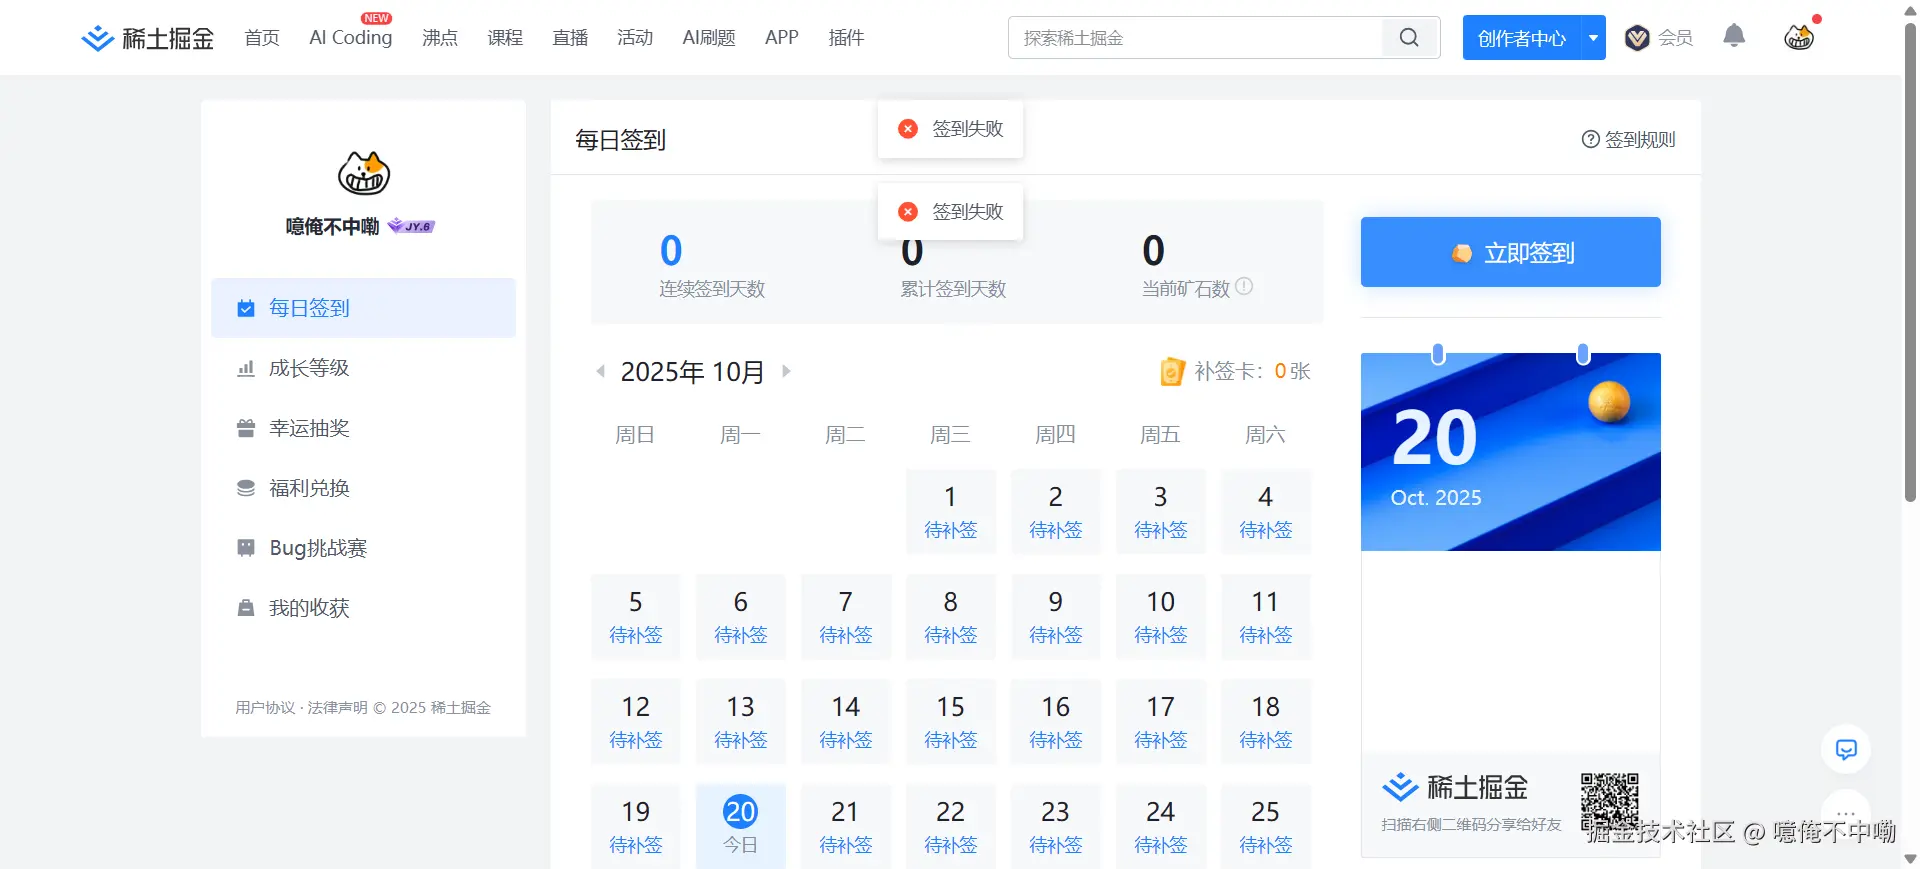Open the 法律声明 footer link
This screenshot has height=869, width=1920.
pyautogui.click(x=337, y=707)
